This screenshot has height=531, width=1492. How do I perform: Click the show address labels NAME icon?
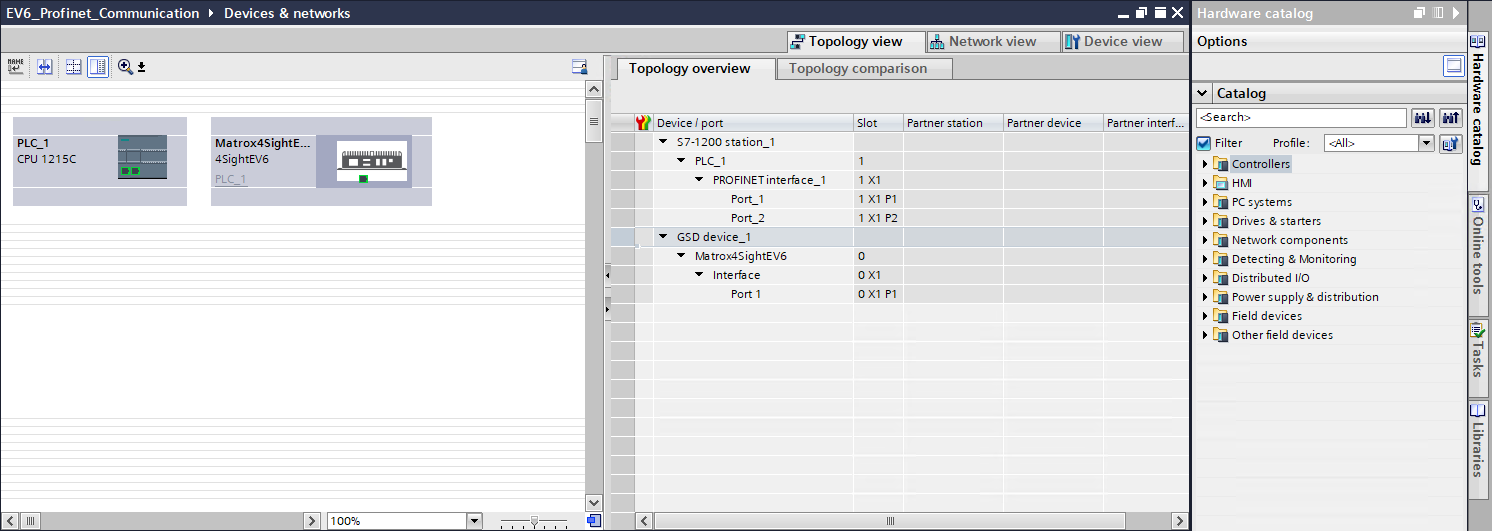(x=15, y=67)
